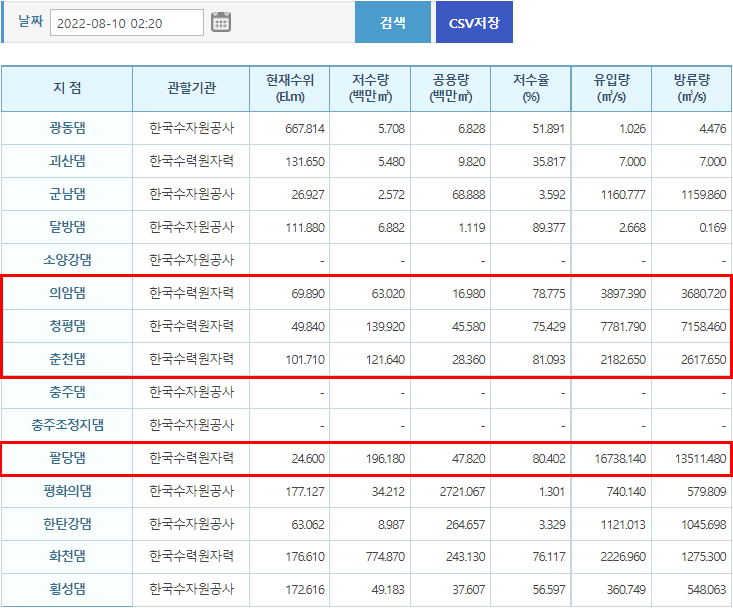Click the 저수량 column header

pyautogui.click(x=371, y=89)
